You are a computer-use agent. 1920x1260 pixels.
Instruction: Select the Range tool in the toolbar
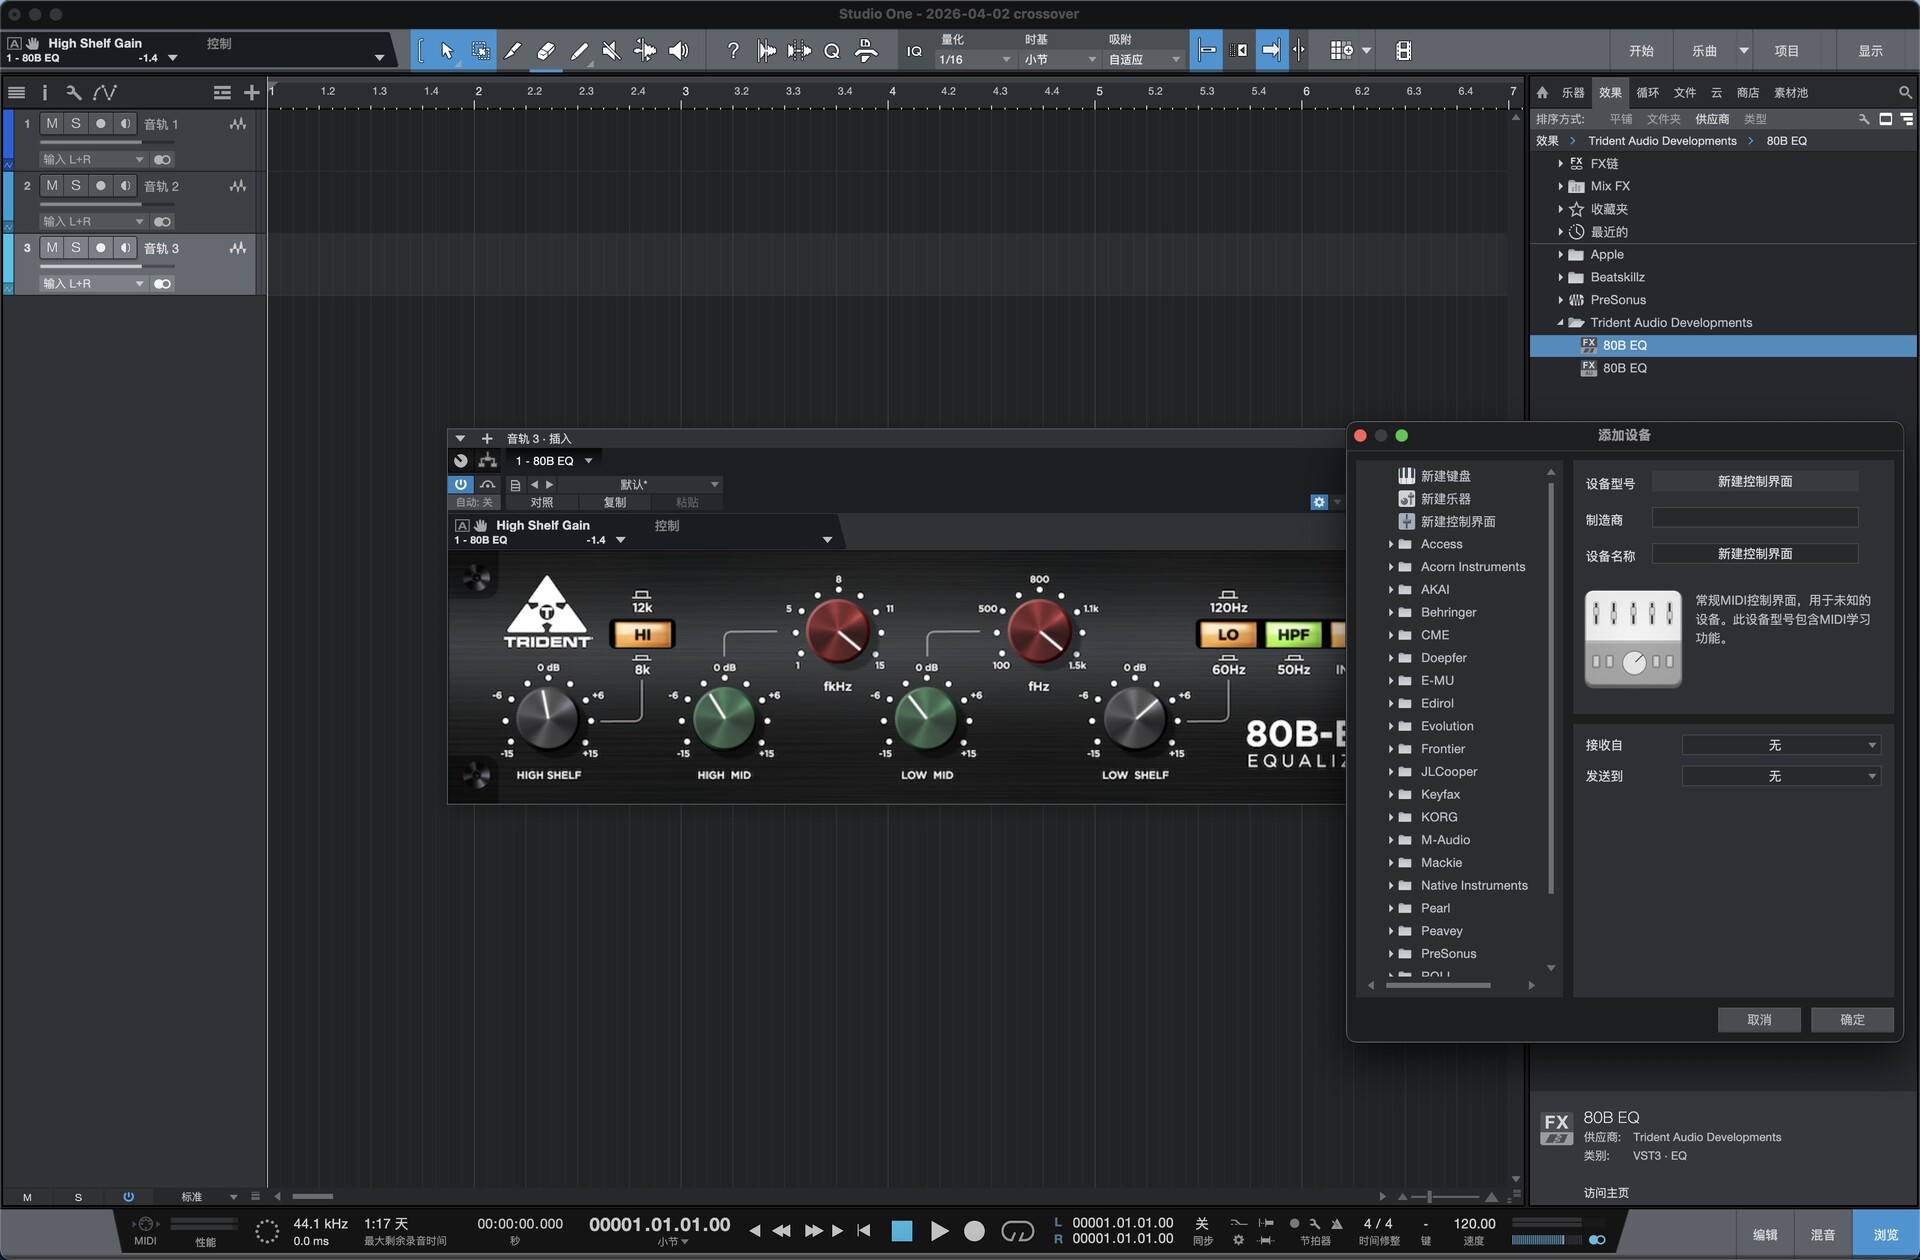pyautogui.click(x=480, y=51)
